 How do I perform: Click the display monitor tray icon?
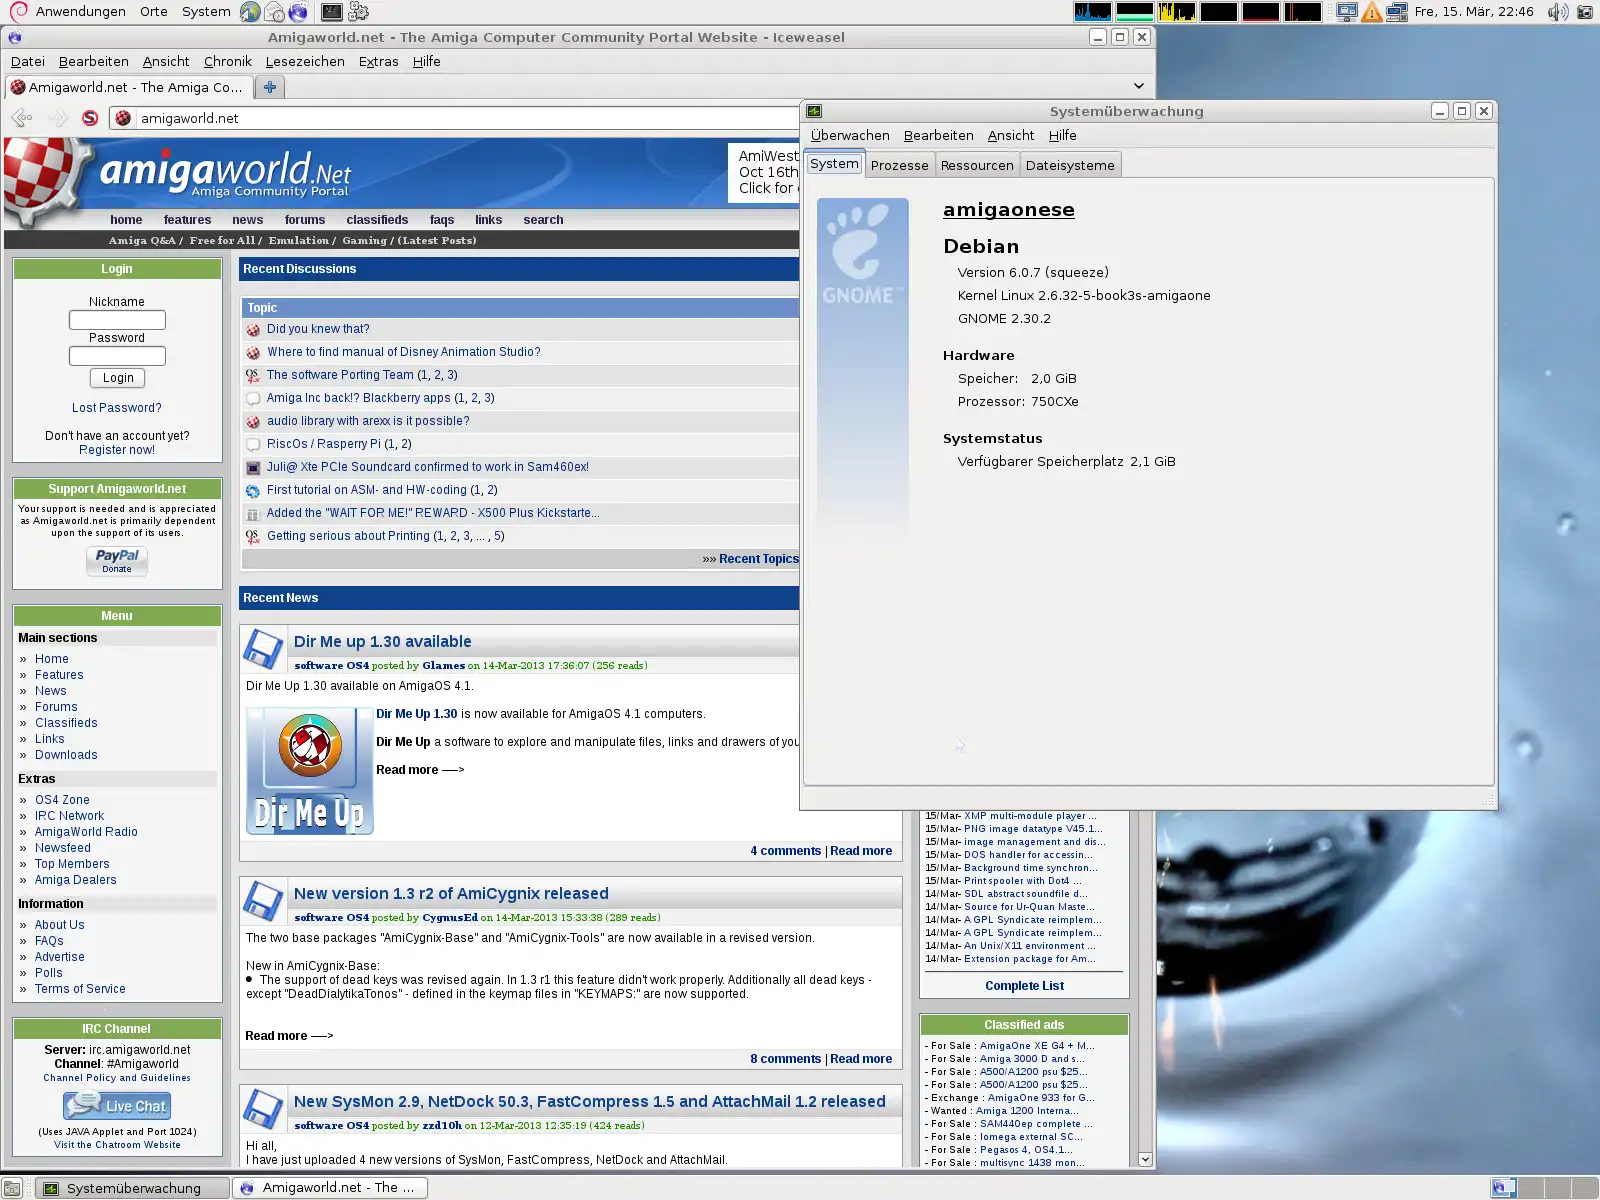pyautogui.click(x=1347, y=12)
